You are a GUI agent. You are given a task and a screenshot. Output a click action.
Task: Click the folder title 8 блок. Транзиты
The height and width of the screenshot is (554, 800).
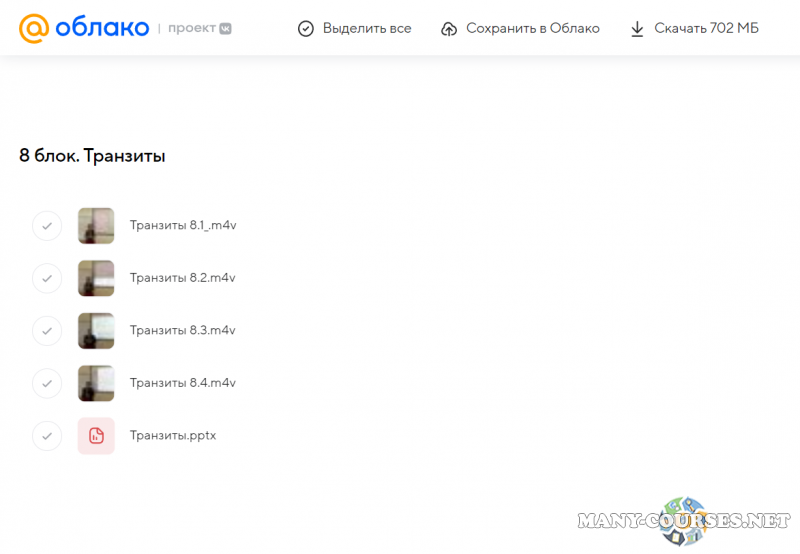point(92,156)
